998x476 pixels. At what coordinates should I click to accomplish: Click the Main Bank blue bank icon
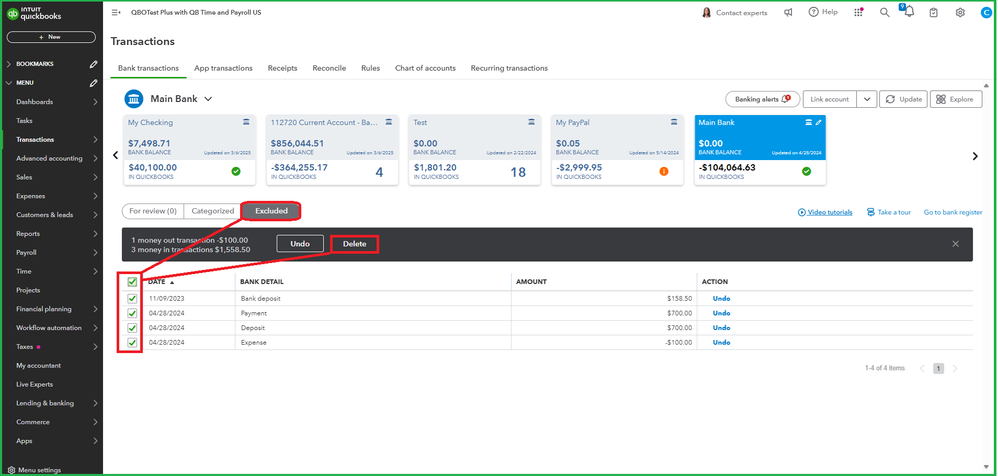(x=134, y=99)
